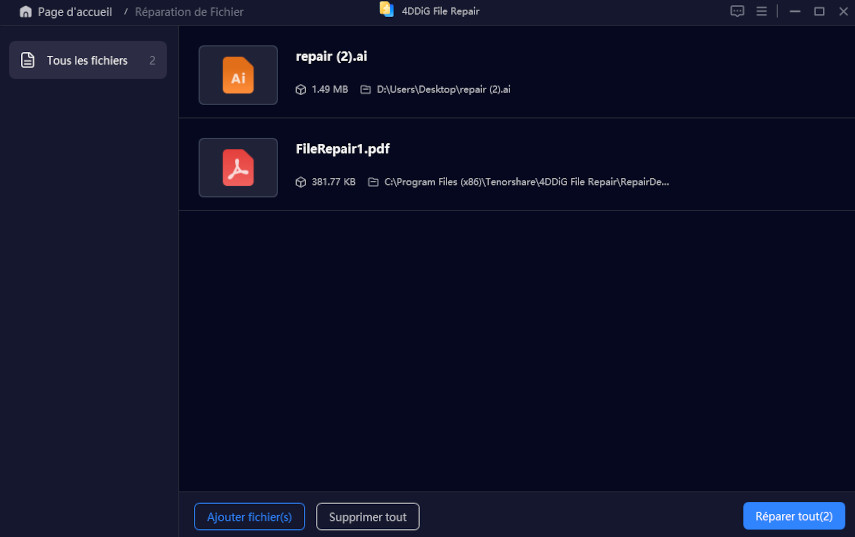Click the 381.77 KB size value
The image size is (855, 537).
[x=334, y=182]
